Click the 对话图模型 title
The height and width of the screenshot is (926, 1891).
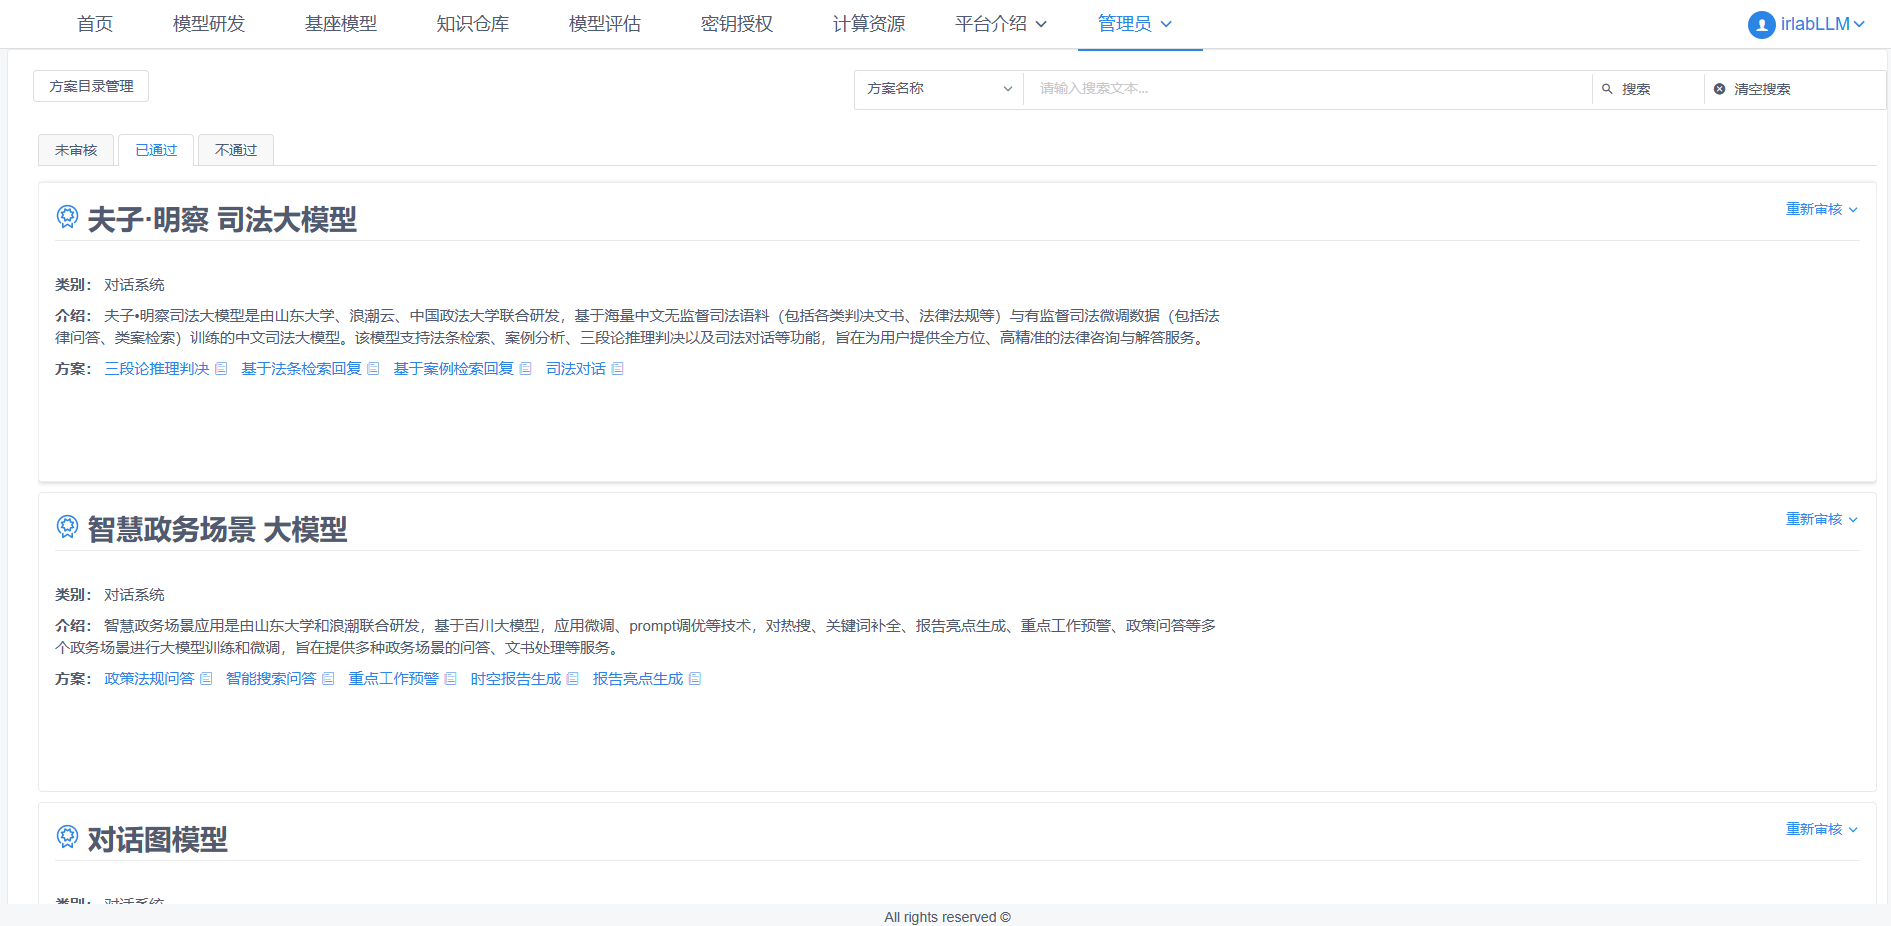click(157, 839)
